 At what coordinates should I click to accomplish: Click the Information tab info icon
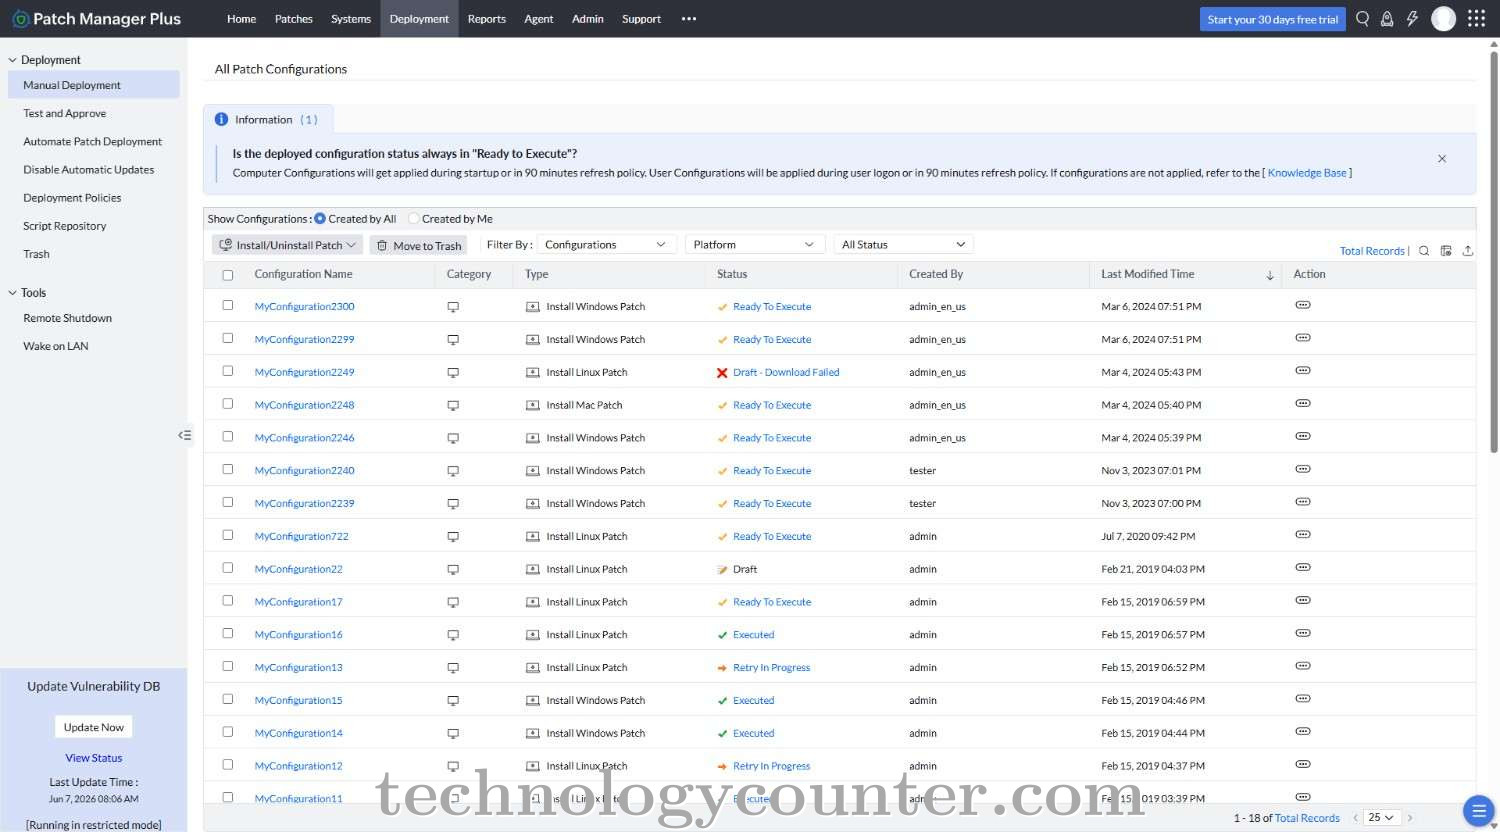221,119
